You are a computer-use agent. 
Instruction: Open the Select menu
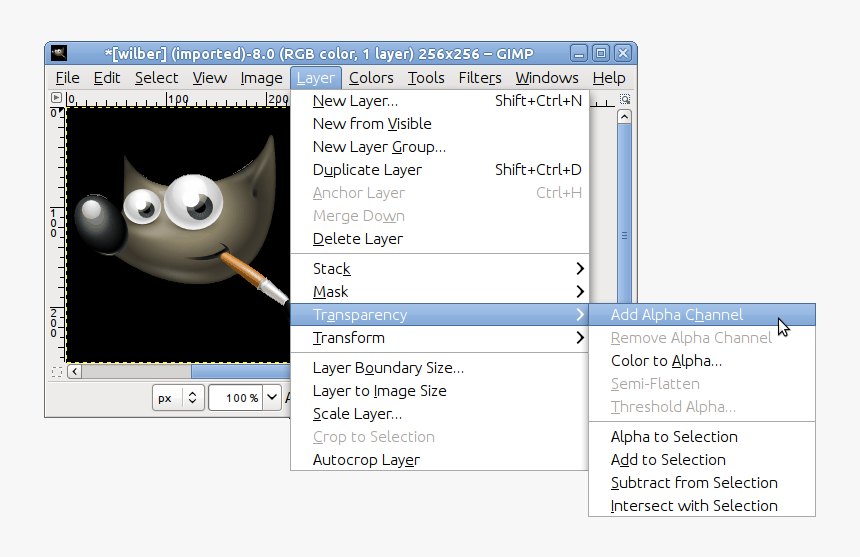pyautogui.click(x=156, y=78)
